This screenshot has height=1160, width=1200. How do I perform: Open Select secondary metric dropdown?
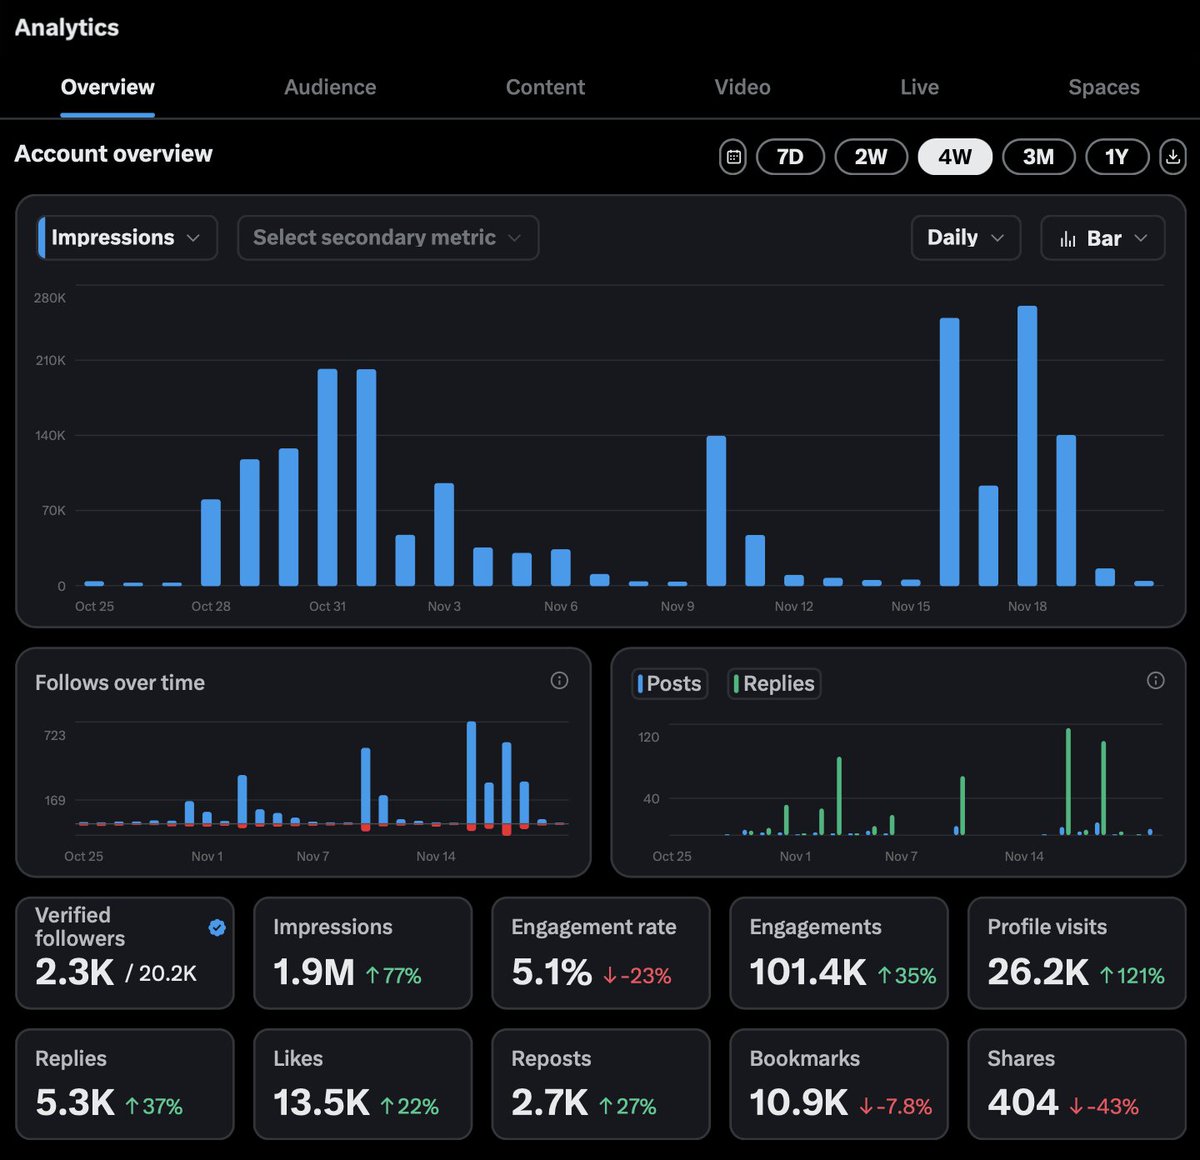[388, 238]
